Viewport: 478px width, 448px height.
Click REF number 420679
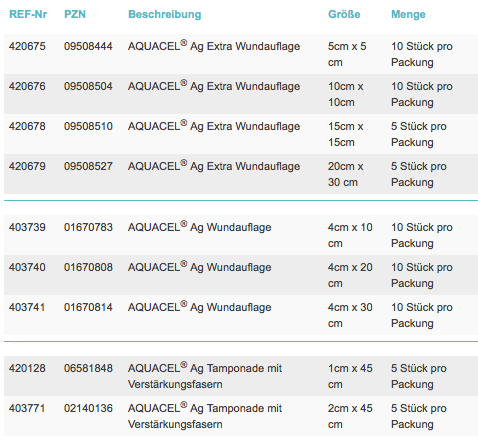coord(27,166)
